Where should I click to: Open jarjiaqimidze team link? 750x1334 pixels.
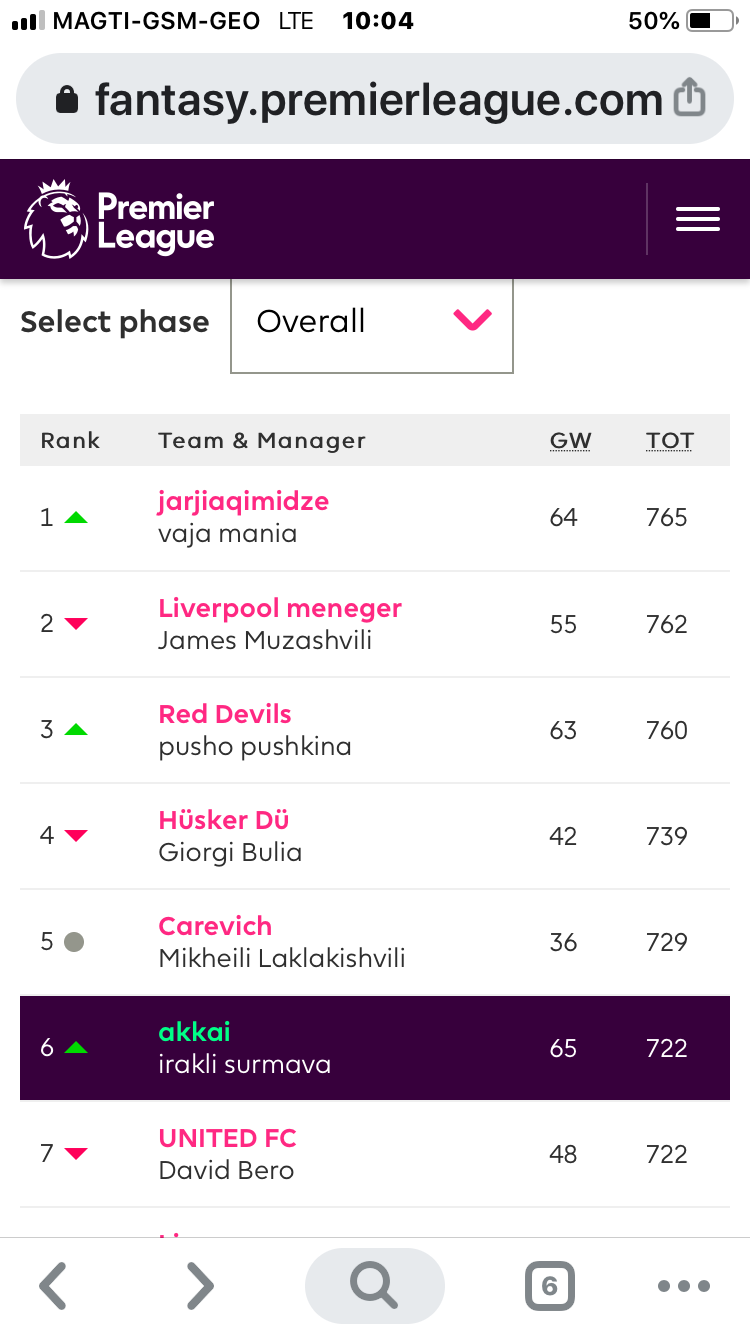[244, 501]
